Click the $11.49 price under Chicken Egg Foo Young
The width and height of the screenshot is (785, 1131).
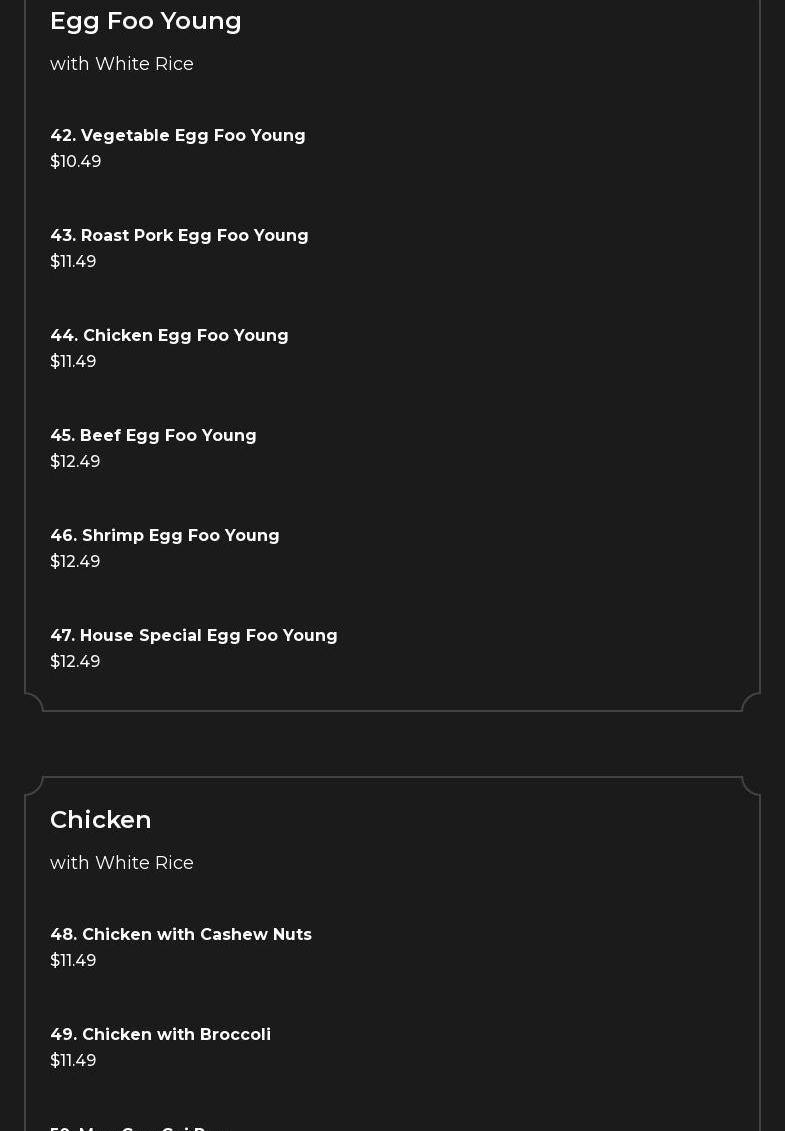[x=73, y=362]
